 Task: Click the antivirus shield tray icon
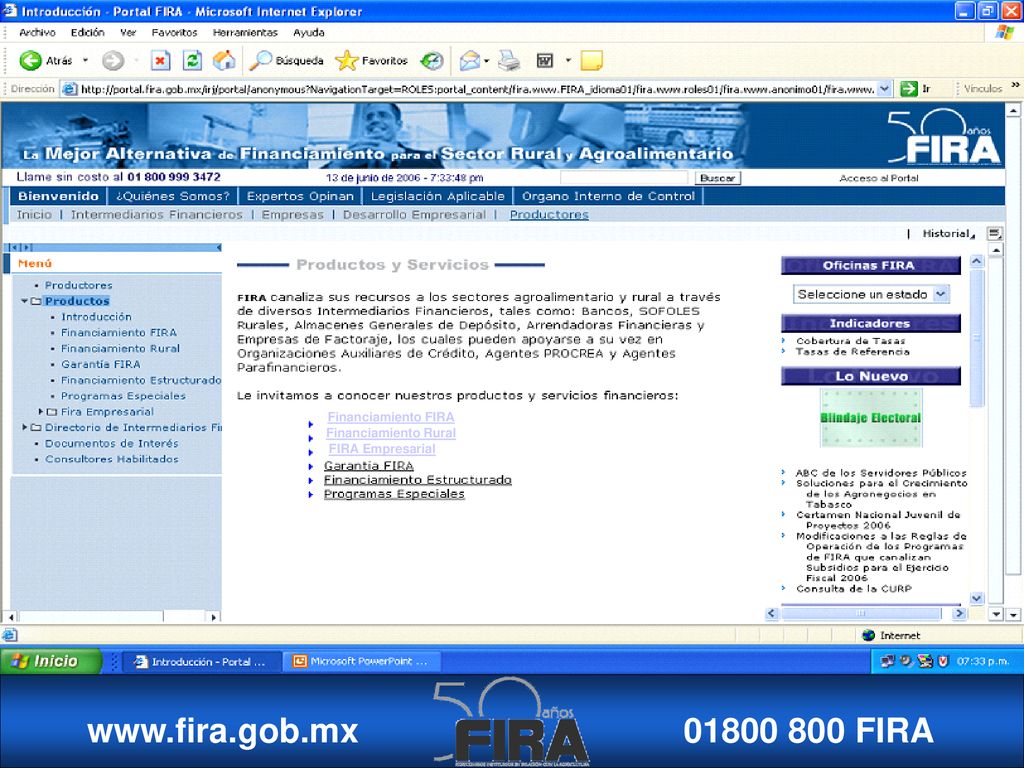pos(942,661)
